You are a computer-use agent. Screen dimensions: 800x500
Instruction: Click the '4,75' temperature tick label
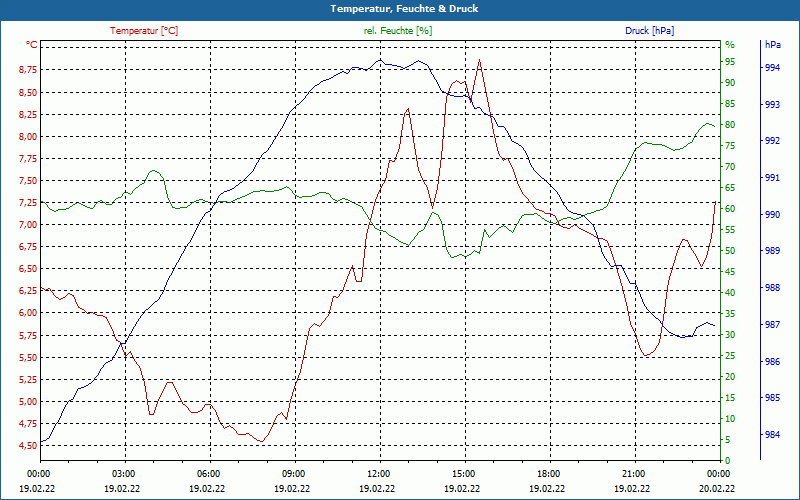[x=28, y=424]
